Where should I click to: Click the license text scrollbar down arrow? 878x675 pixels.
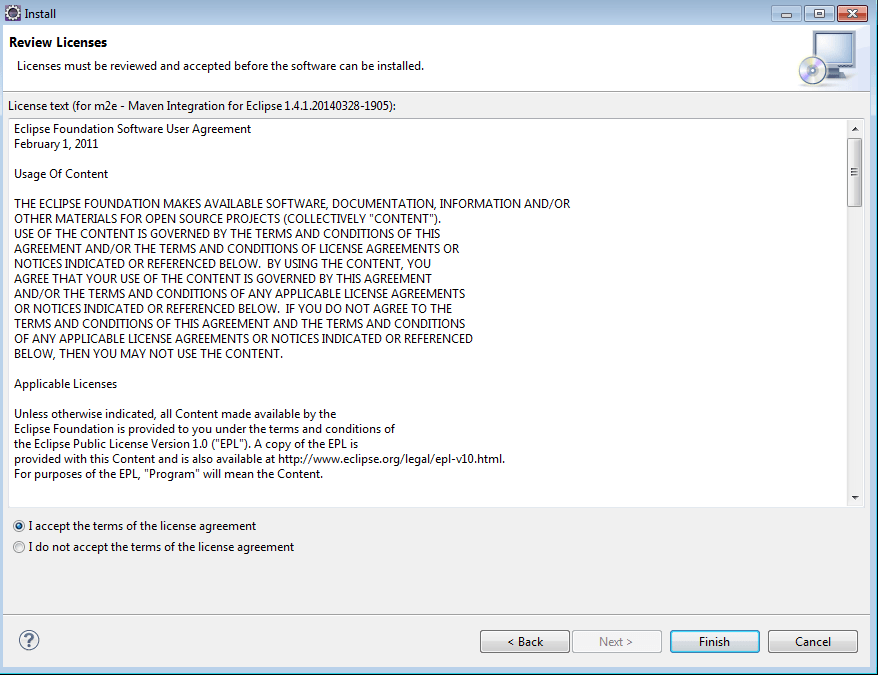(x=854, y=497)
